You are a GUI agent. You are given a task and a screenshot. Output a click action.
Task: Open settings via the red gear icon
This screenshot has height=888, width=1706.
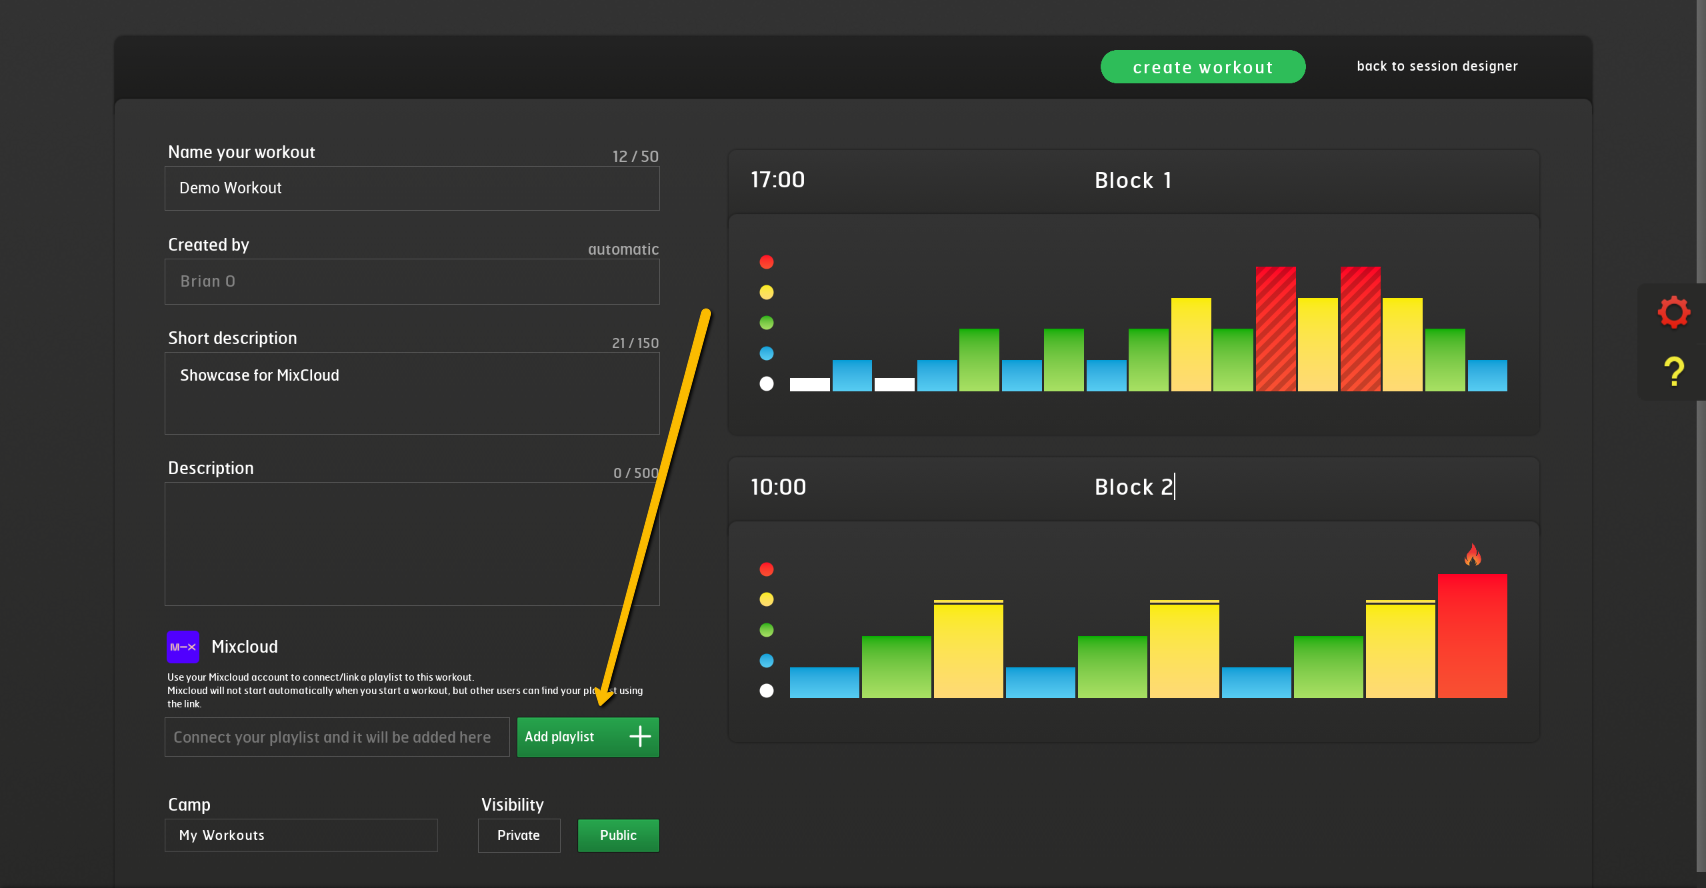pos(1673,312)
